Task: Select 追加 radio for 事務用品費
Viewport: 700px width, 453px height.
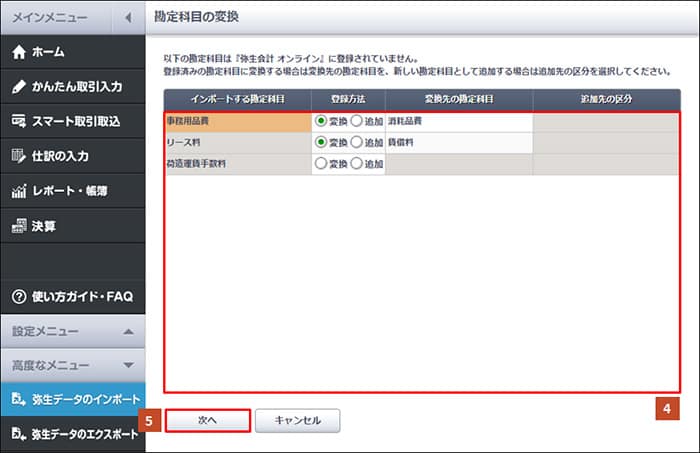Action: pyautogui.click(x=357, y=120)
